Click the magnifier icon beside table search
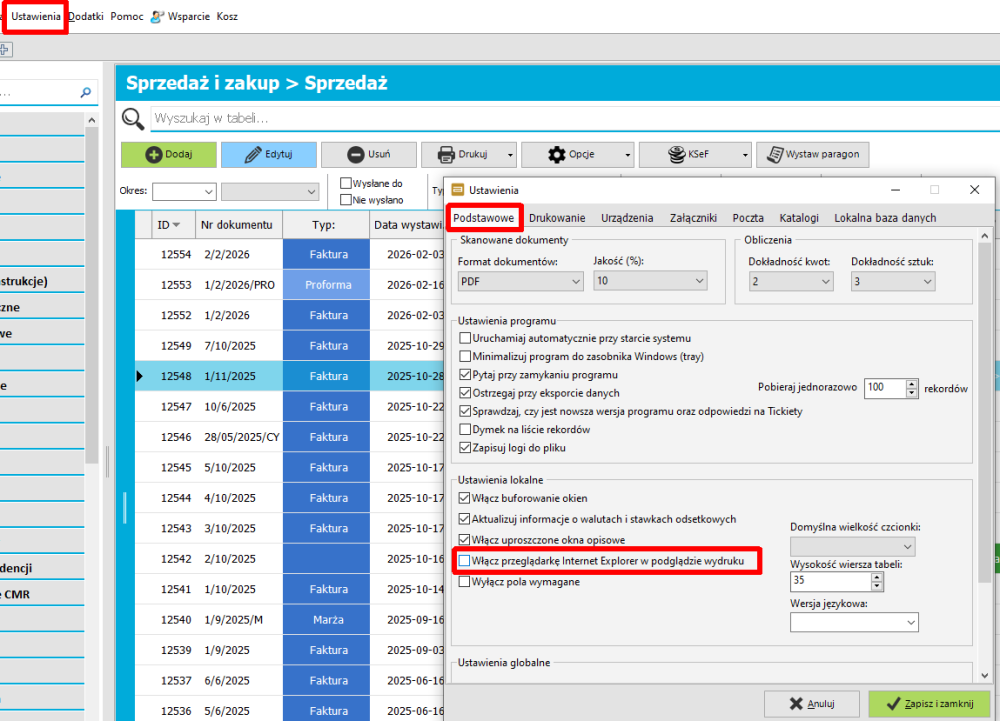The width and height of the screenshot is (1000, 721). pos(133,119)
